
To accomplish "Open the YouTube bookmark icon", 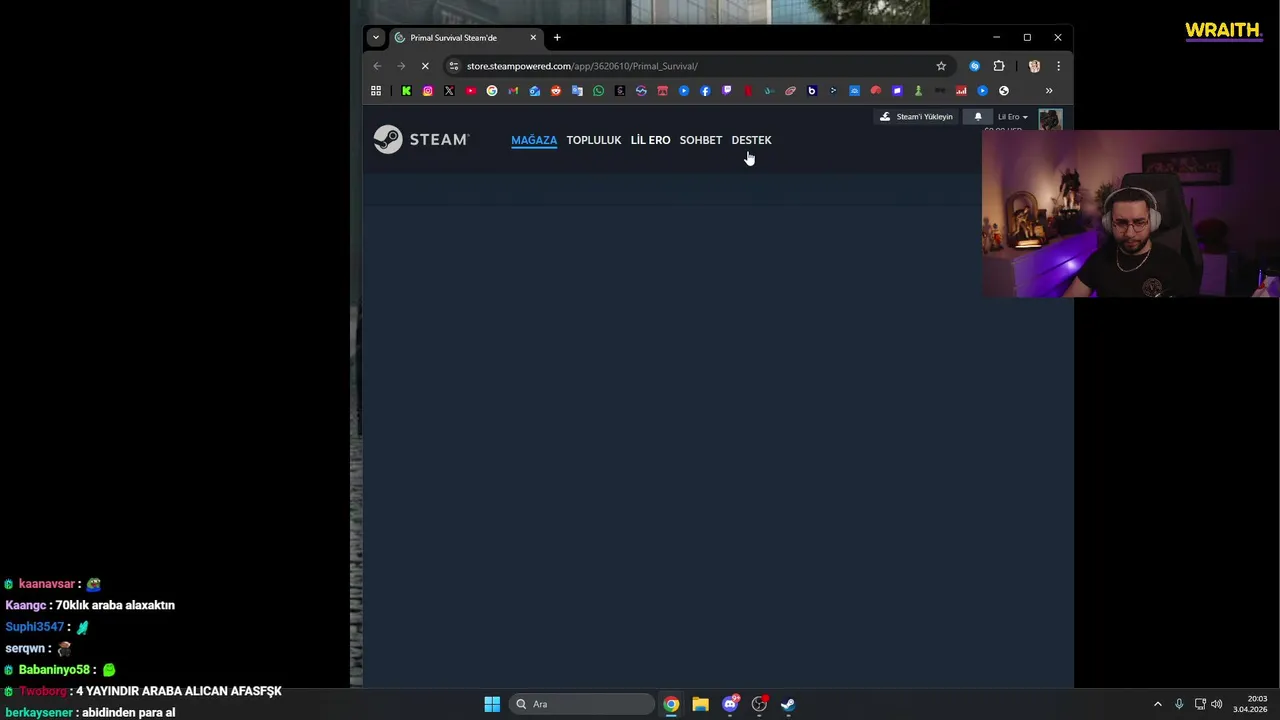I will tap(470, 91).
